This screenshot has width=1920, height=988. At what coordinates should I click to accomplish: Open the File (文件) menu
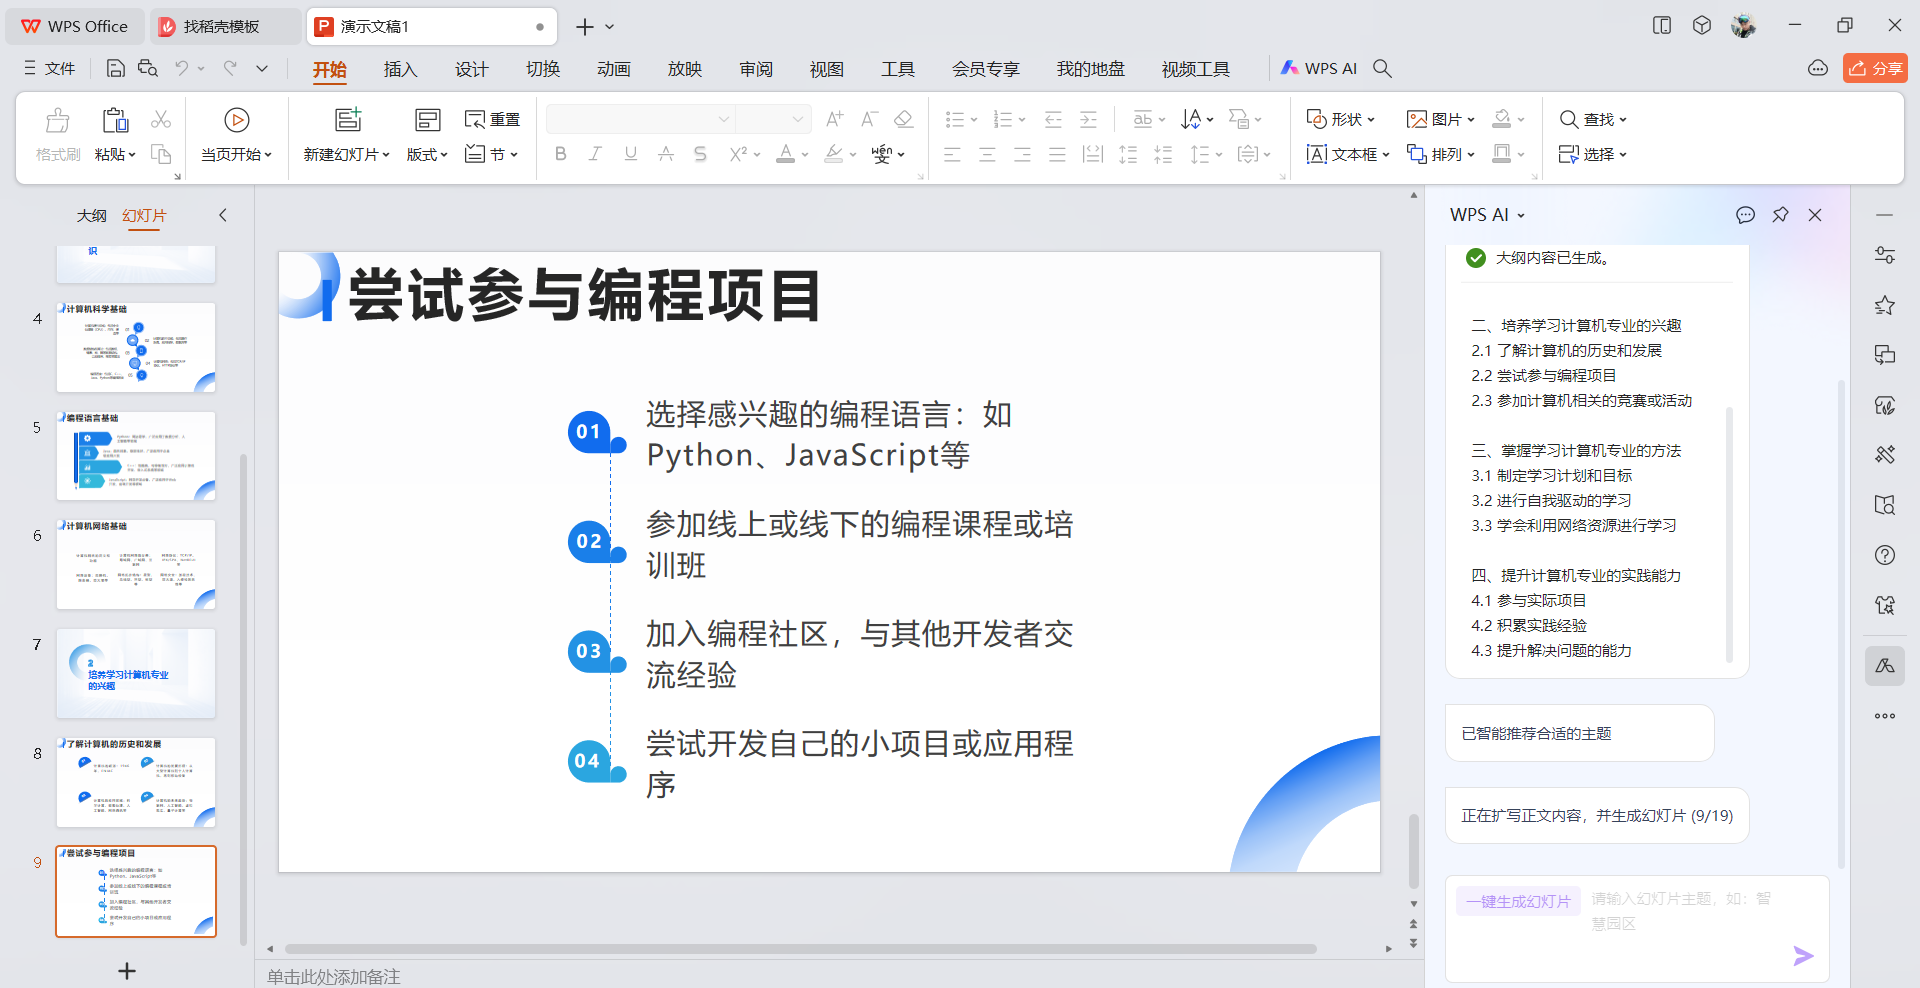[50, 68]
